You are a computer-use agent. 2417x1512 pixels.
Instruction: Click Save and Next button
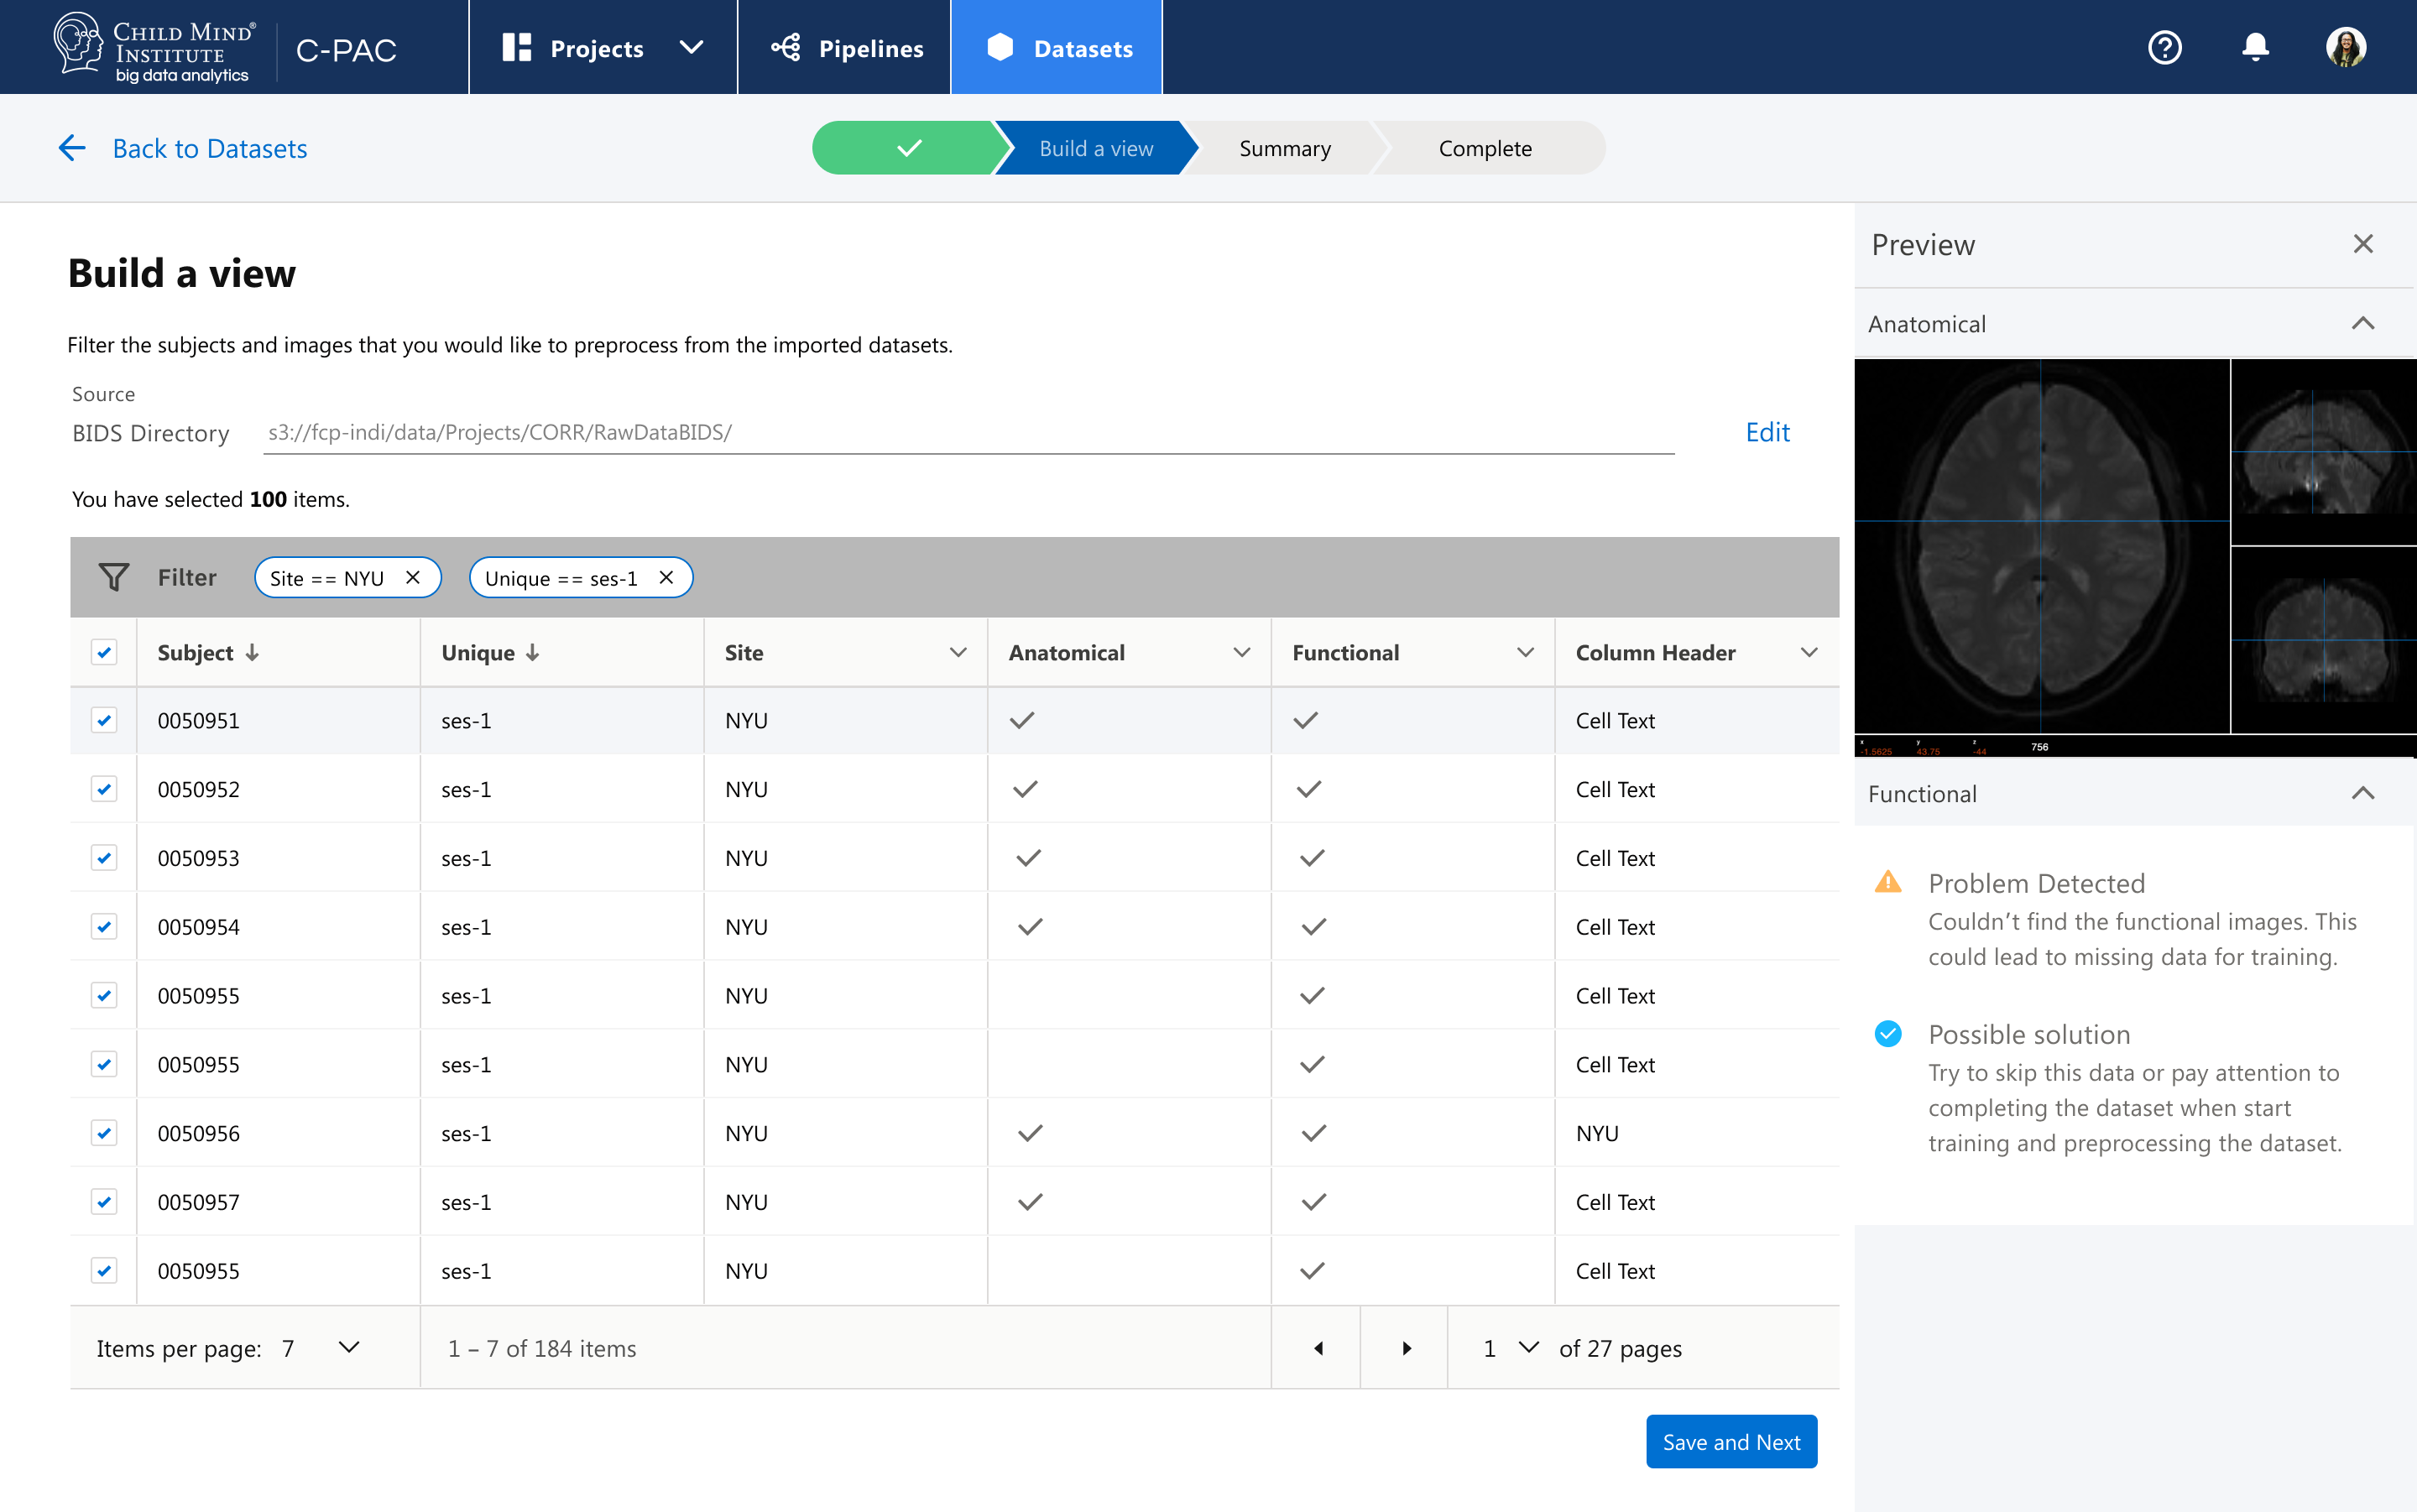pyautogui.click(x=1731, y=1441)
